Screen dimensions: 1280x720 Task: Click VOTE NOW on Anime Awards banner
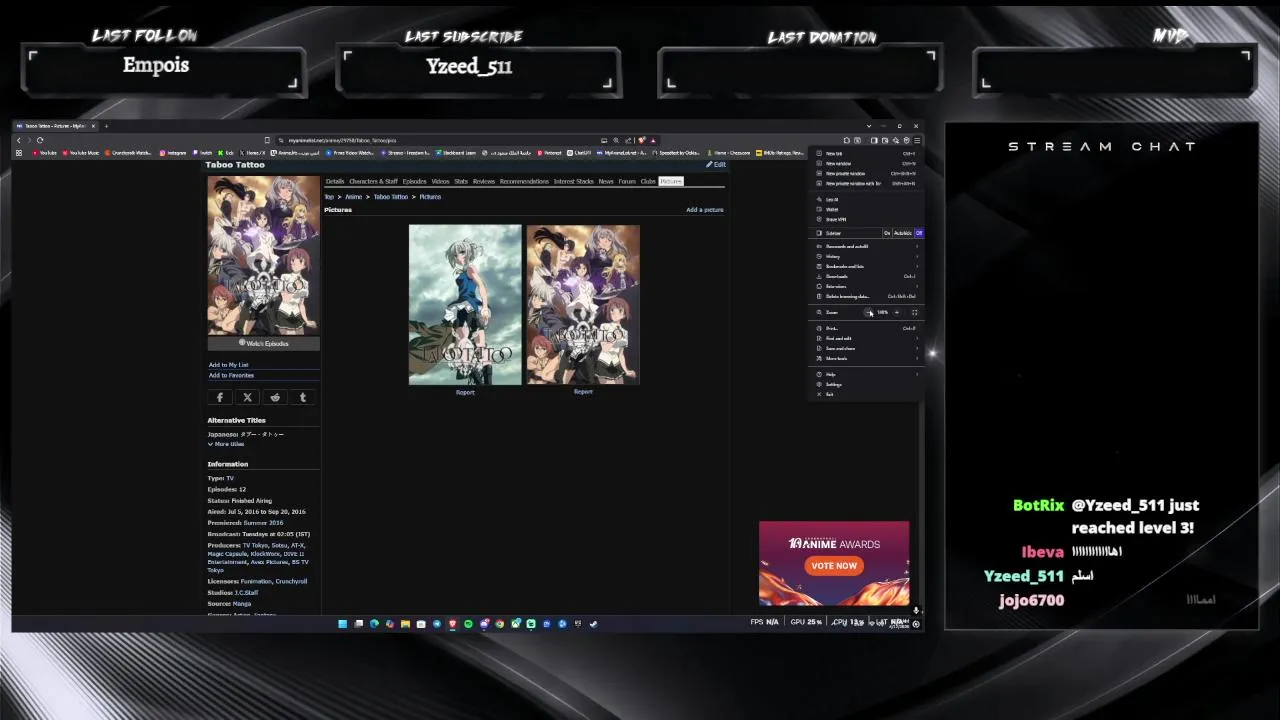[x=834, y=565]
